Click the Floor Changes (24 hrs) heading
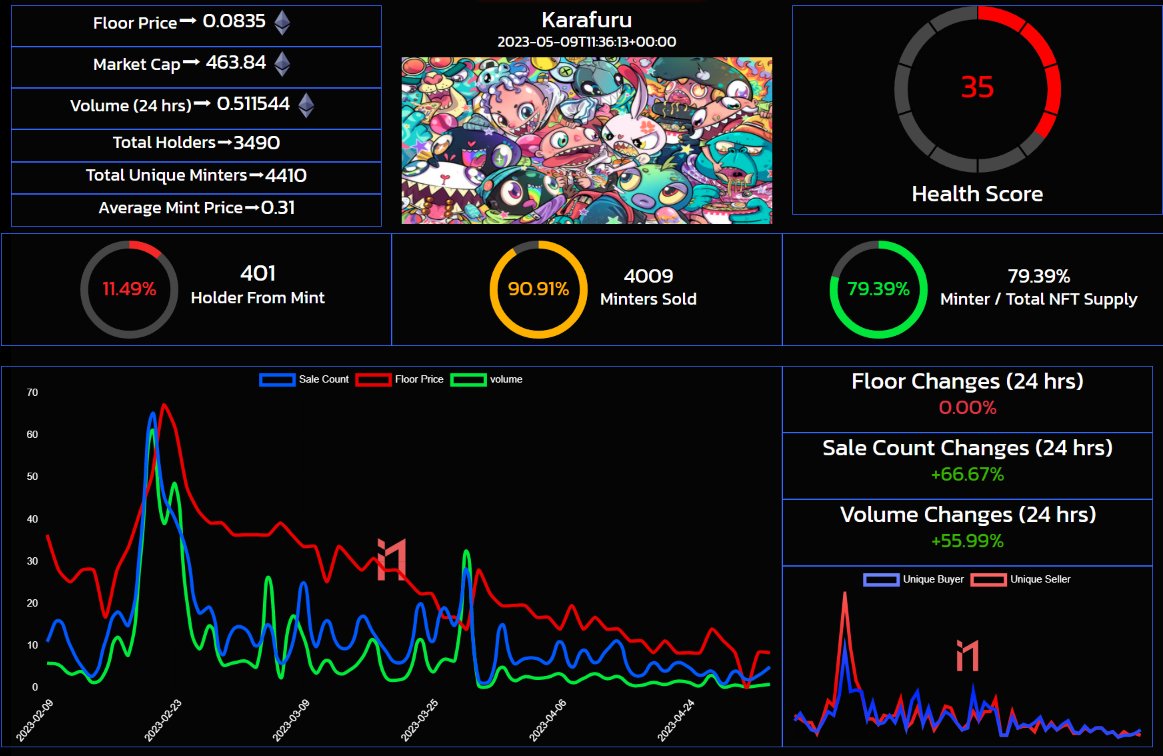Image resolution: width=1163 pixels, height=756 pixels. [967, 381]
